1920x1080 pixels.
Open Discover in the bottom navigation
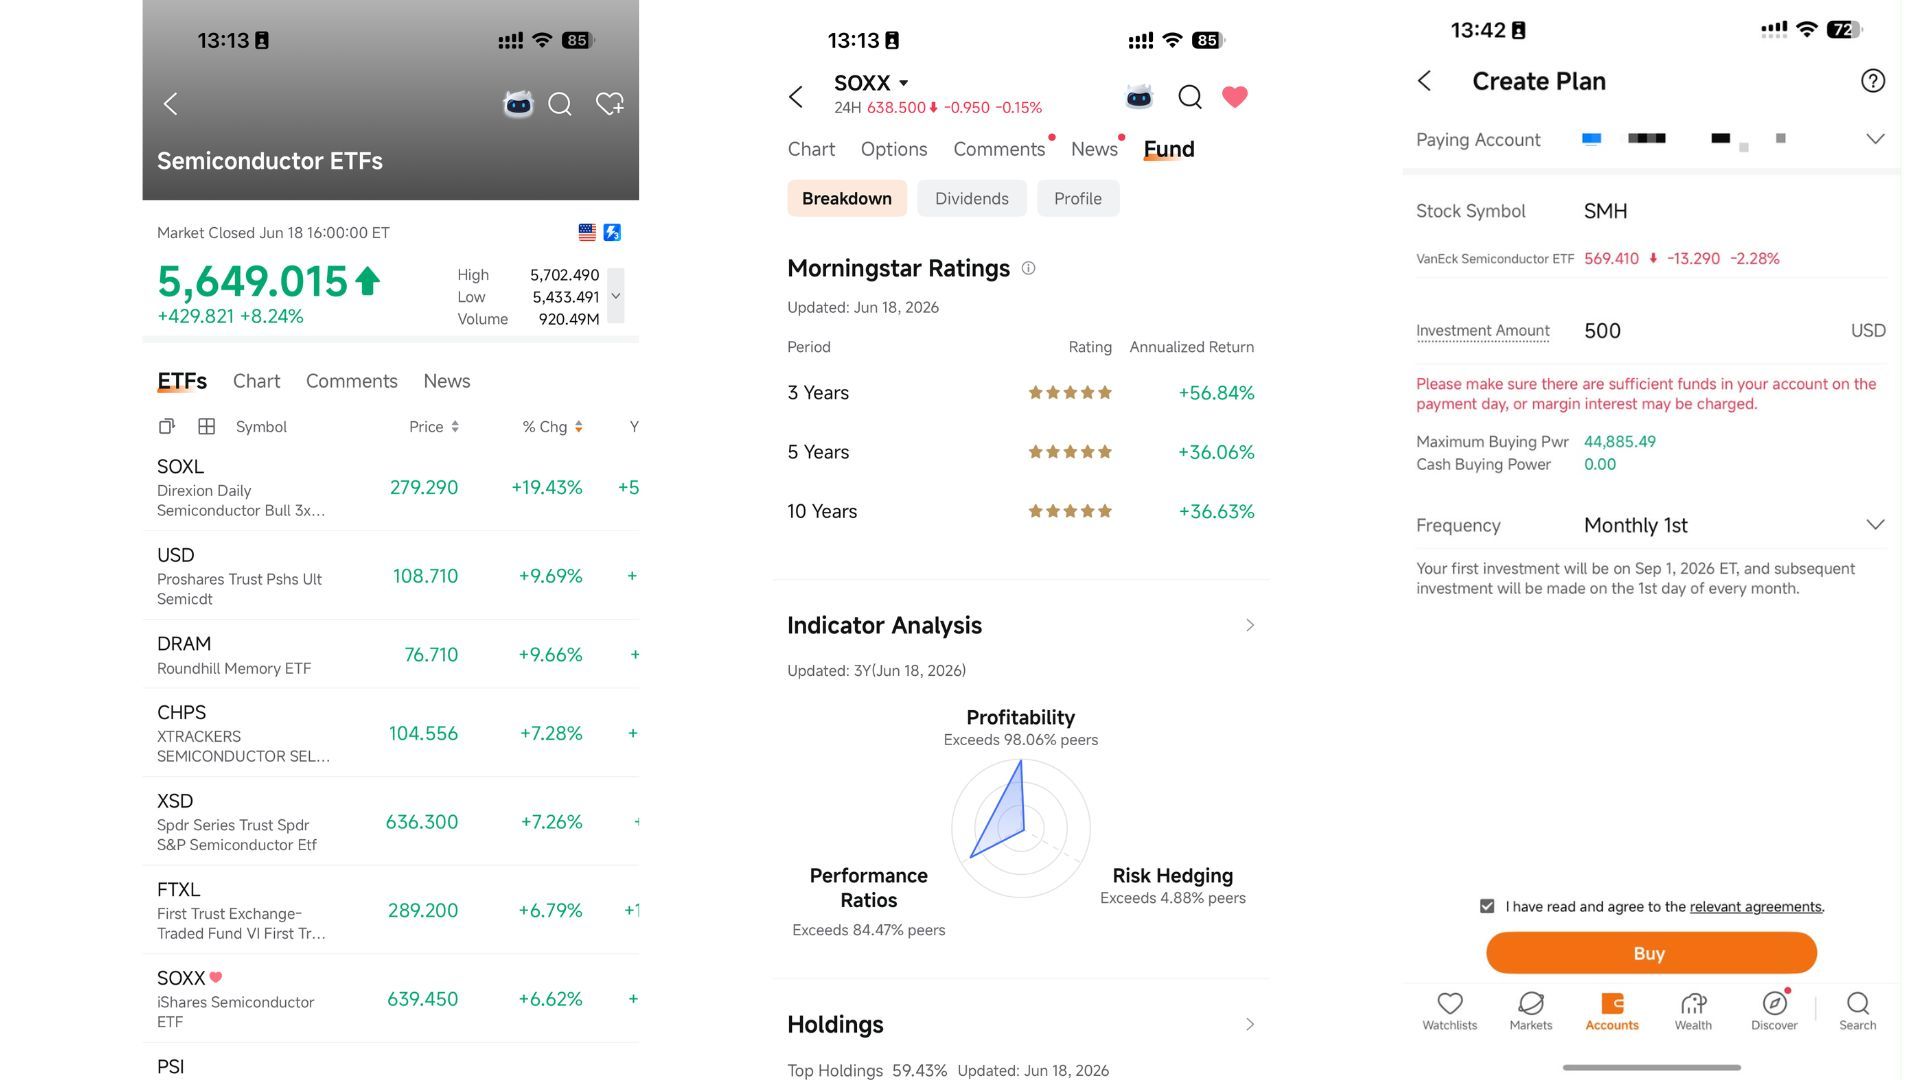[1774, 1011]
